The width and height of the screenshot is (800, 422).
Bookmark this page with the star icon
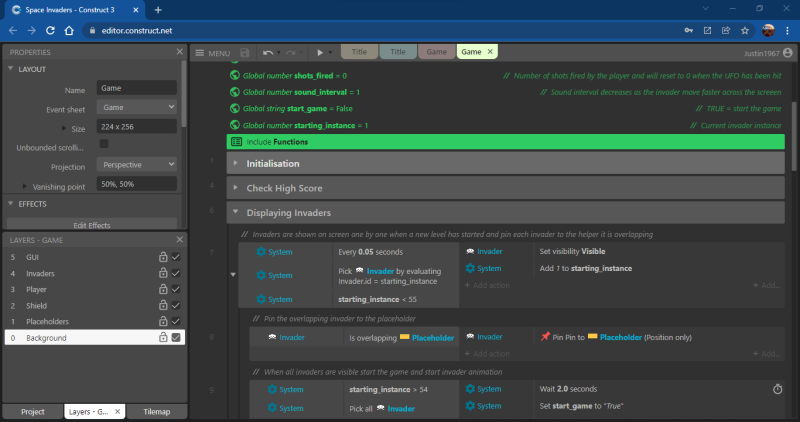coord(745,31)
